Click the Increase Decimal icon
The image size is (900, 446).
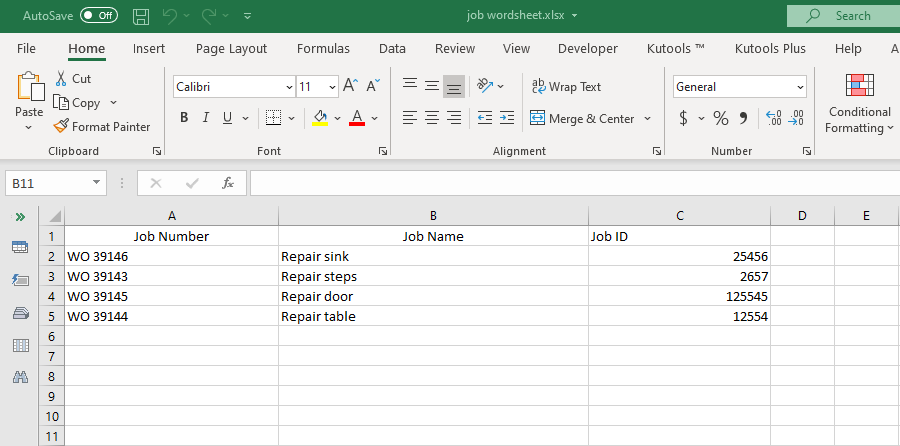coord(774,118)
